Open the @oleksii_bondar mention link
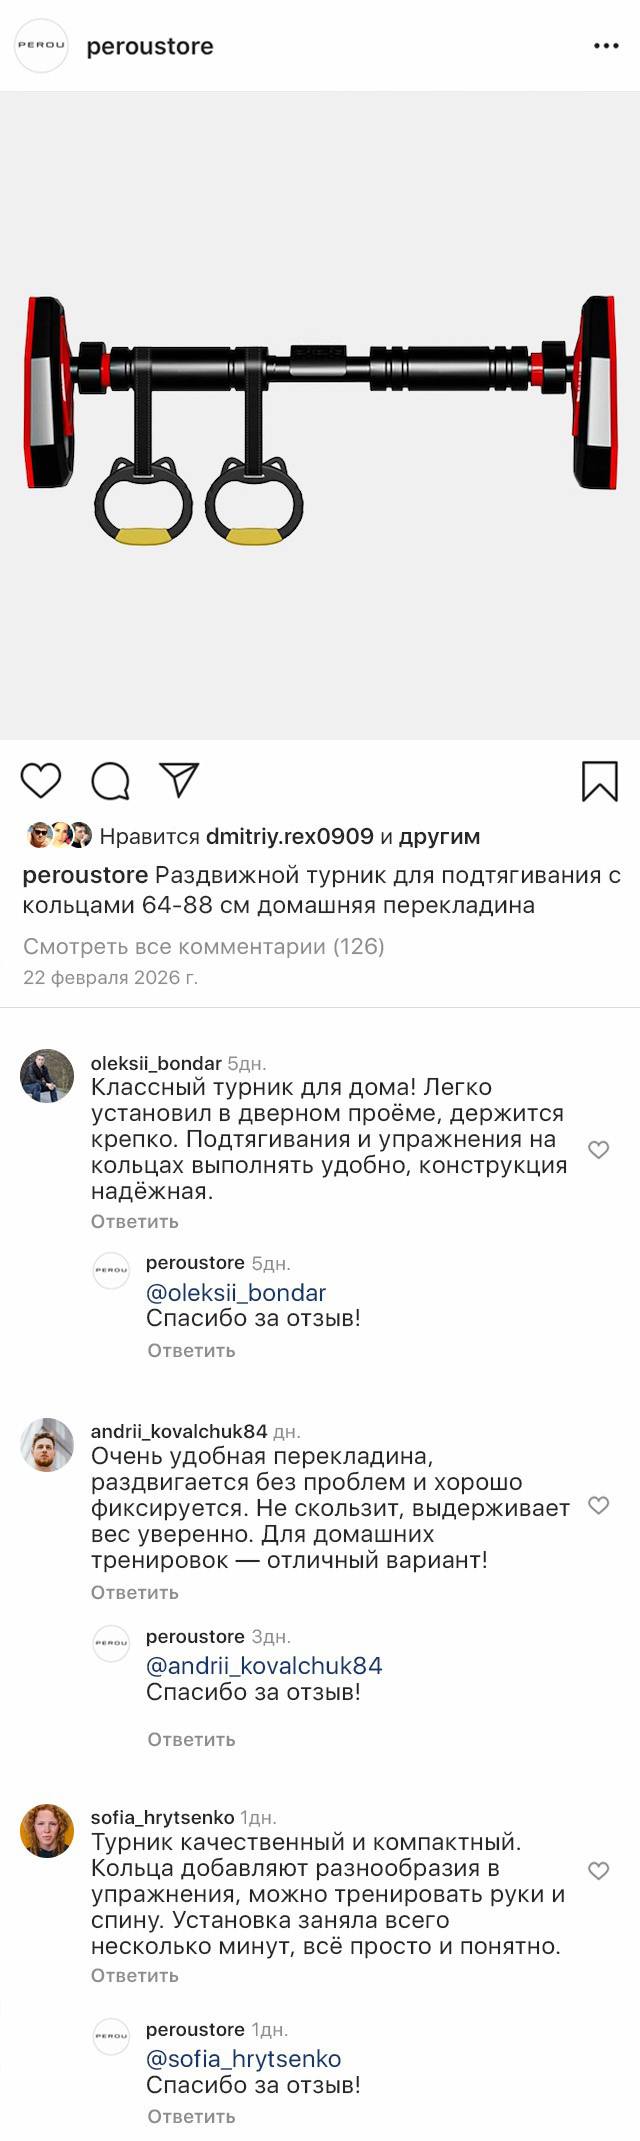This screenshot has height=2141, width=640. 236,1292
